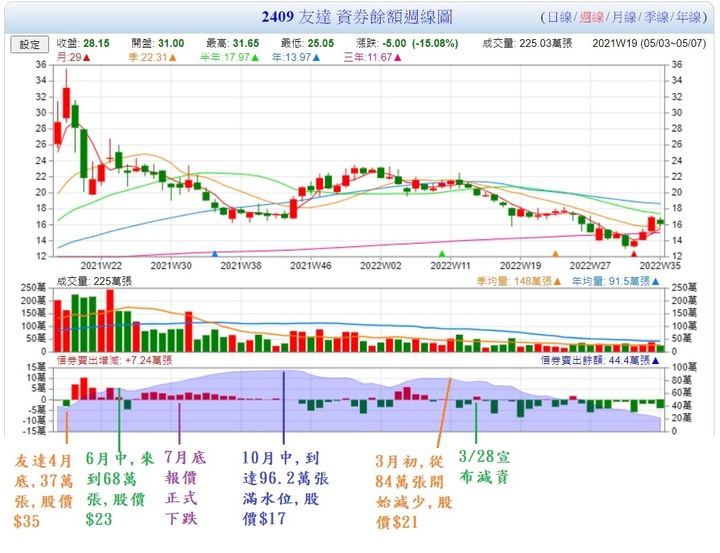720x553 pixels.
Task: Click red triangle marker before 2022W35
Action: point(634,254)
